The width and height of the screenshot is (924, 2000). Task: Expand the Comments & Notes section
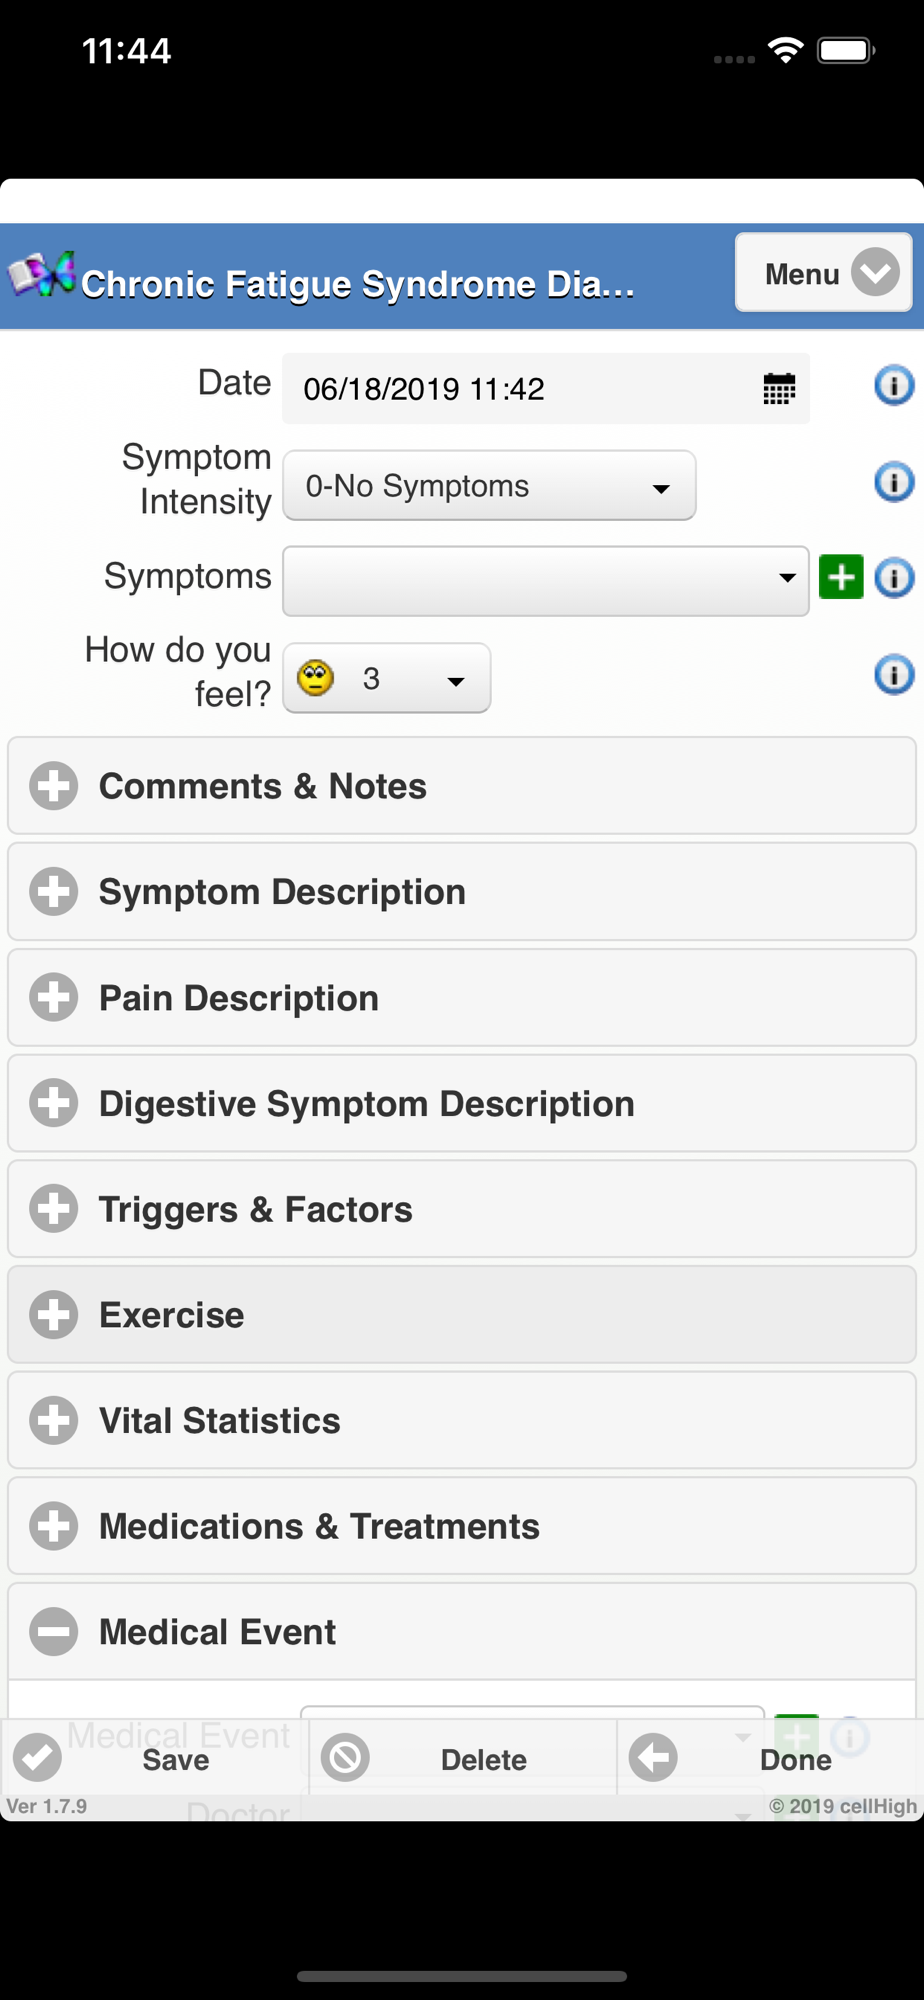click(x=462, y=786)
